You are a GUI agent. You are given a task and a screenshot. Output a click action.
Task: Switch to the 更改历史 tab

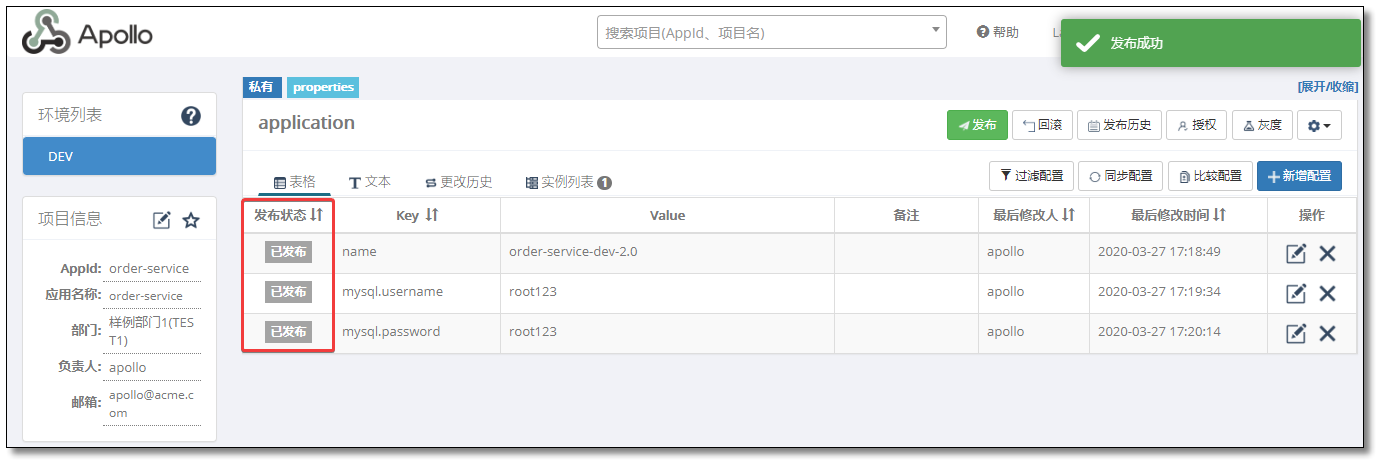pyautogui.click(x=459, y=182)
